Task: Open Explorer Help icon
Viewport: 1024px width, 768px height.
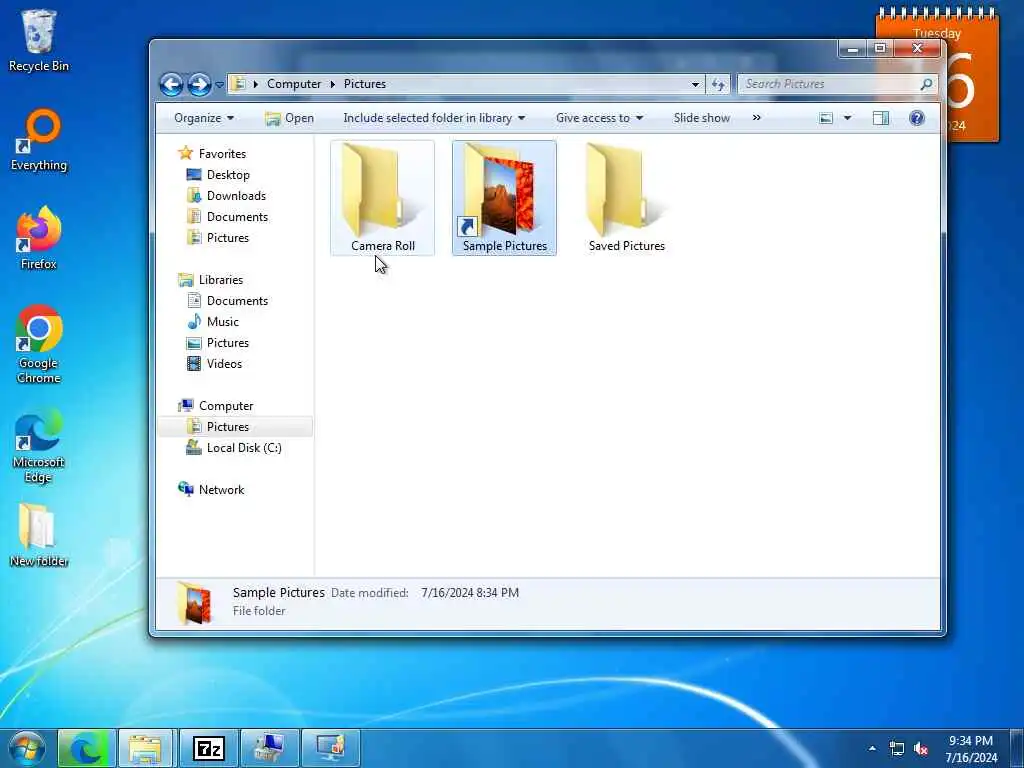Action: [917, 118]
